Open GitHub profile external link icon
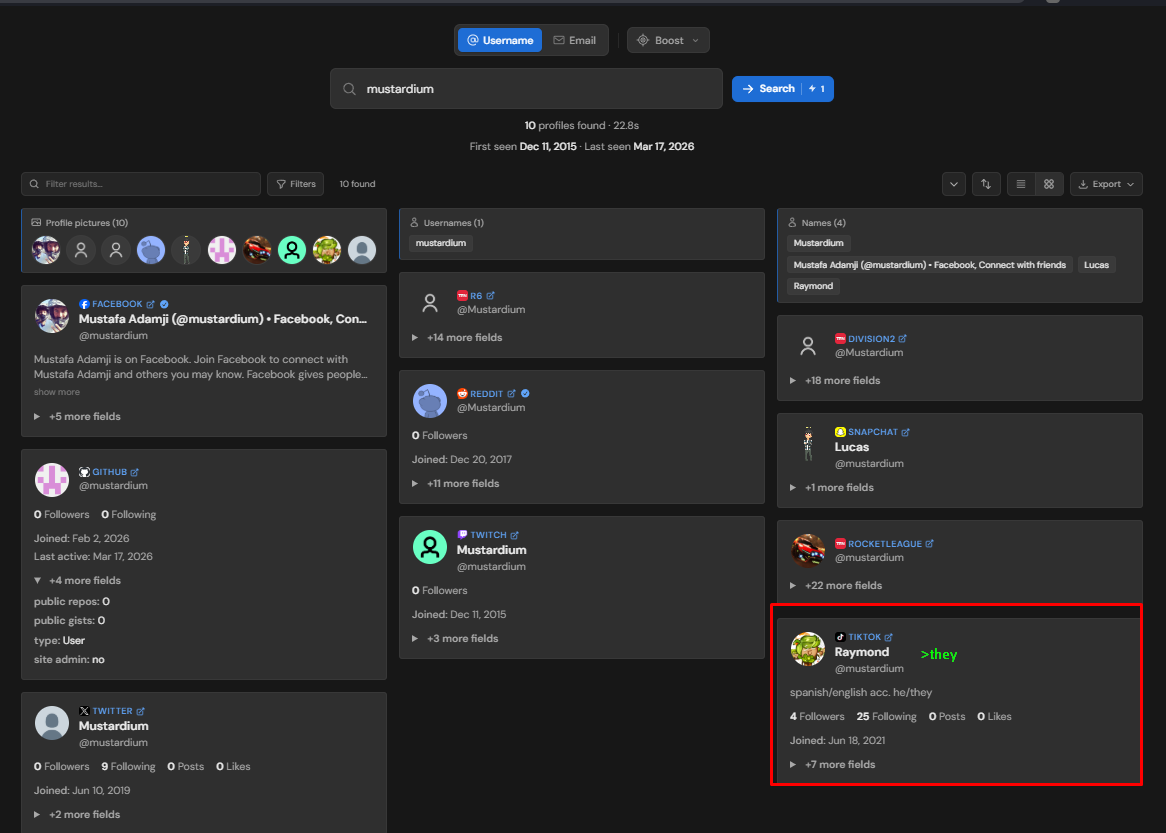 pyautogui.click(x=135, y=472)
